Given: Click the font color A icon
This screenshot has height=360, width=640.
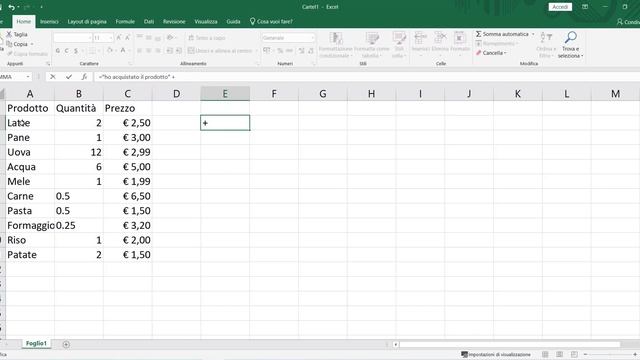Looking at the screenshot, I should click(x=123, y=51).
